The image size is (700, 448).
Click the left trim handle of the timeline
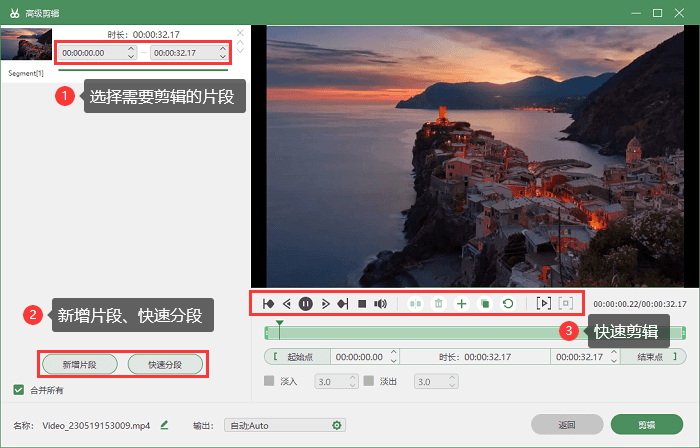[267, 333]
